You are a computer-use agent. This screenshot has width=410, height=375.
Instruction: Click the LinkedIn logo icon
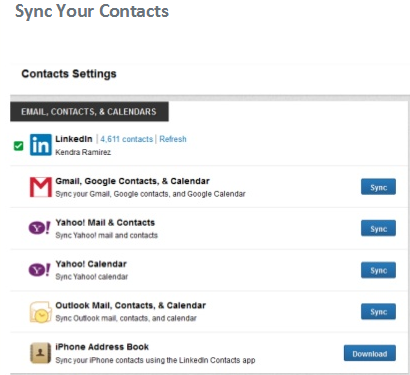coord(41,145)
